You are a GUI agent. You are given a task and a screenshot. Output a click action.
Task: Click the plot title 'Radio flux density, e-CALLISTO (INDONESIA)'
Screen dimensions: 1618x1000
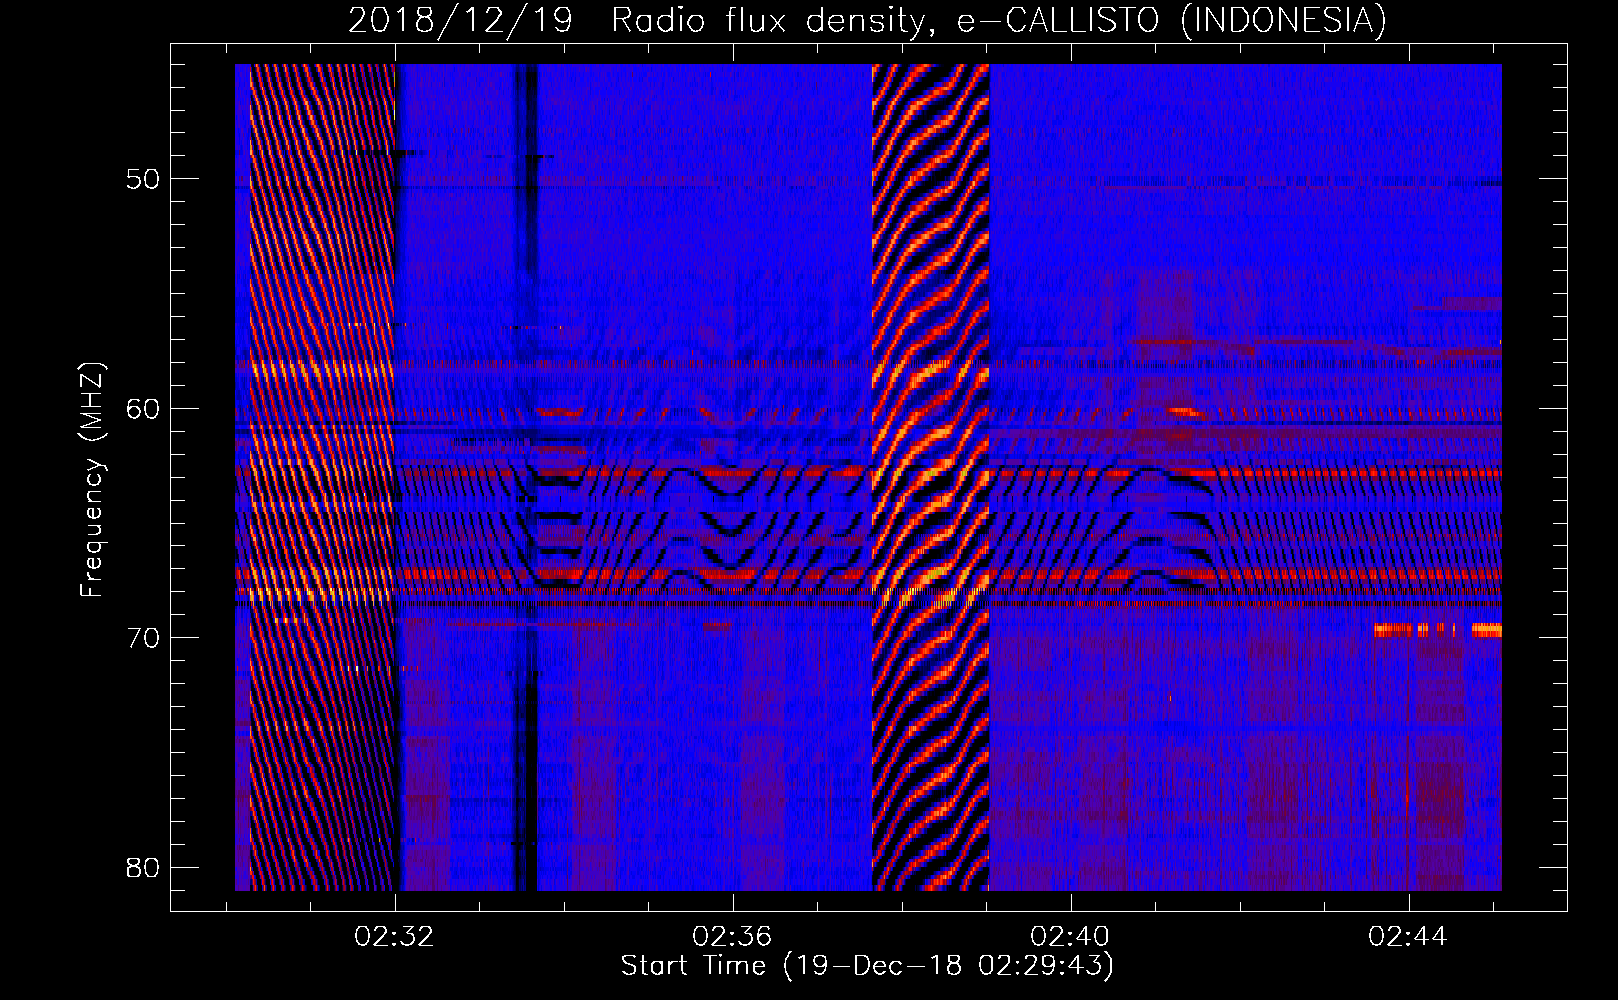(998, 20)
